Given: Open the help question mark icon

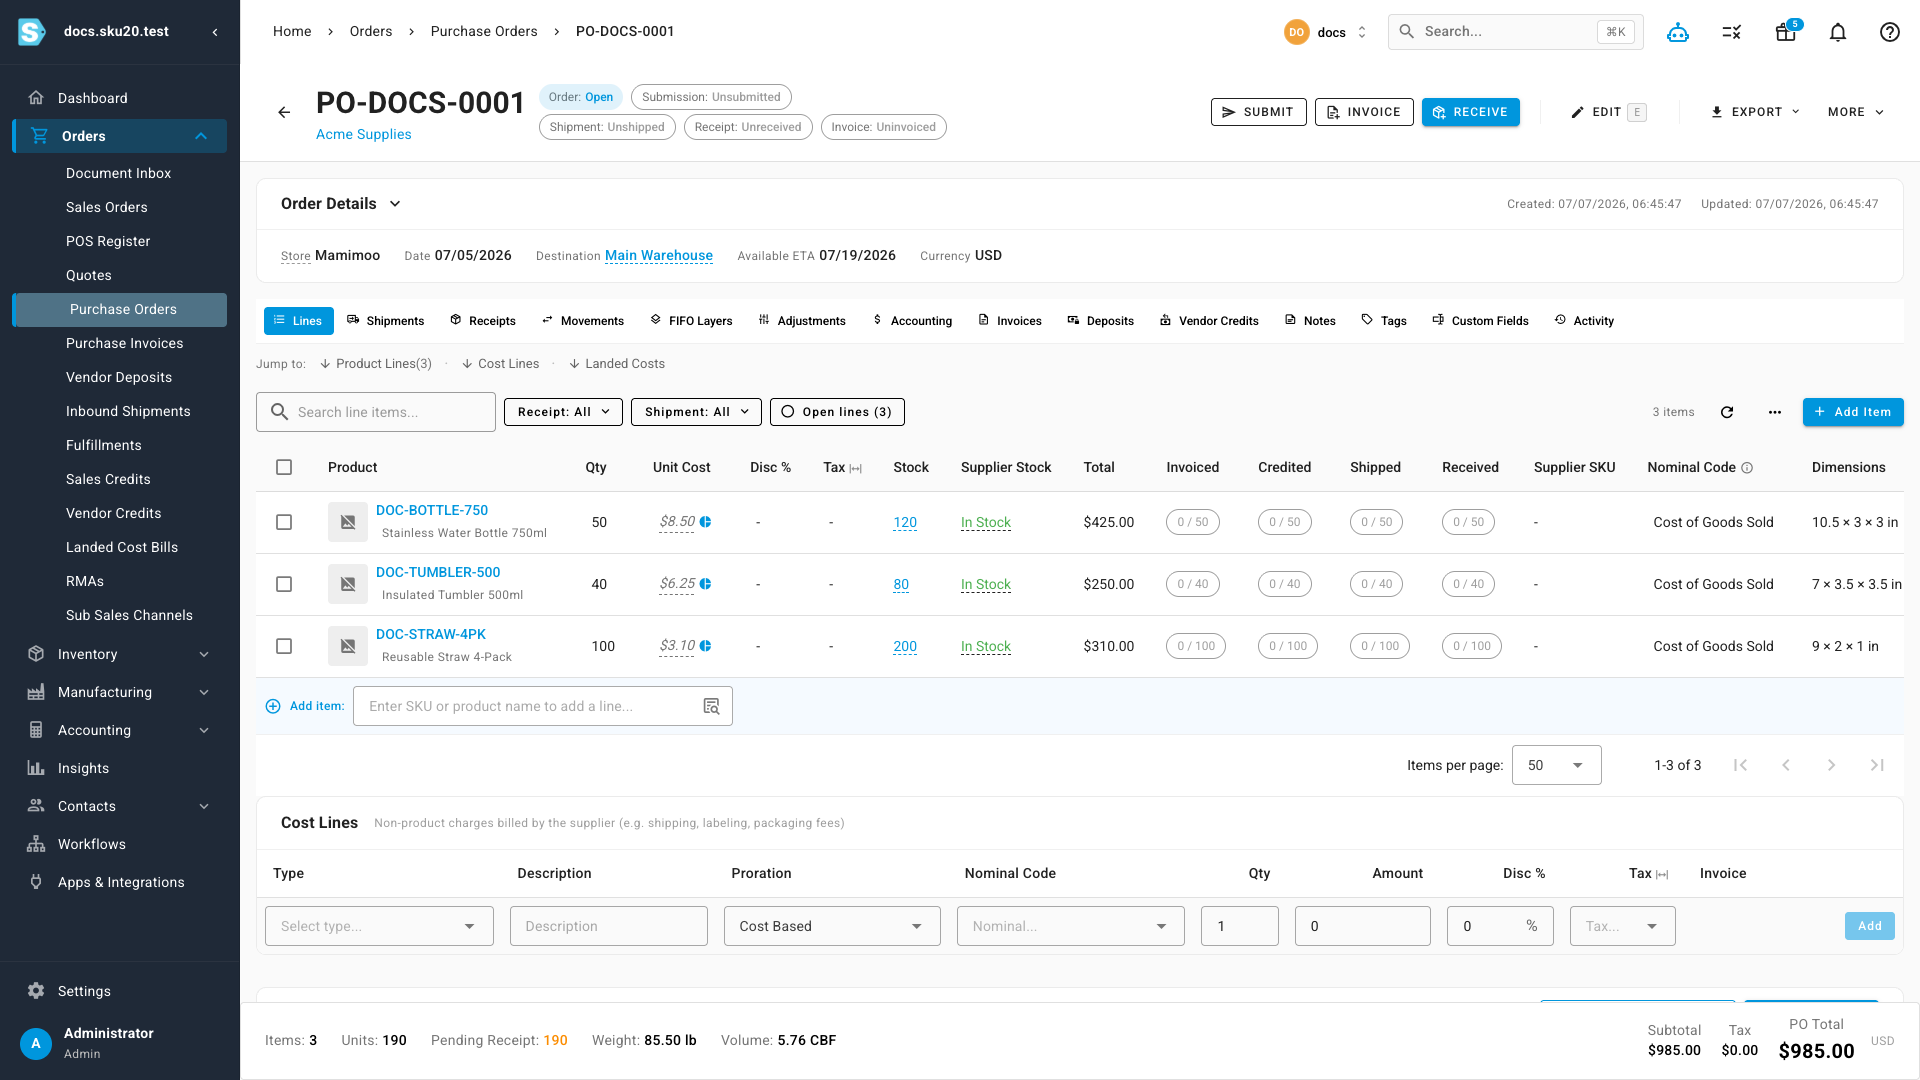Looking at the screenshot, I should (1890, 32).
